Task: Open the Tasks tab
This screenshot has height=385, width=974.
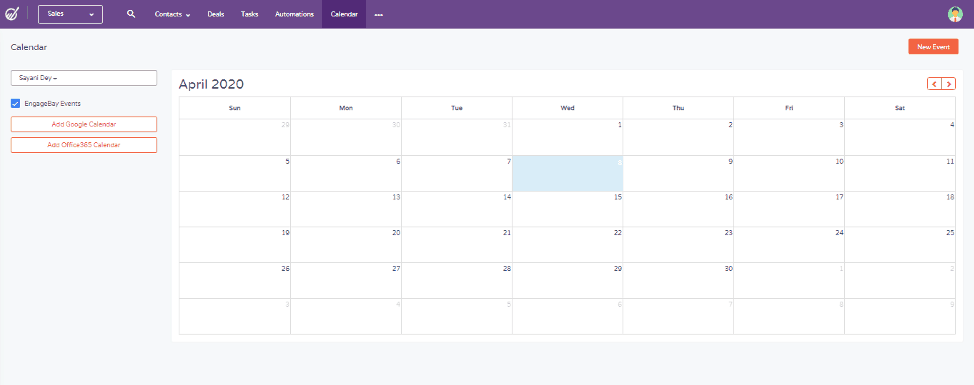Action: (250, 14)
